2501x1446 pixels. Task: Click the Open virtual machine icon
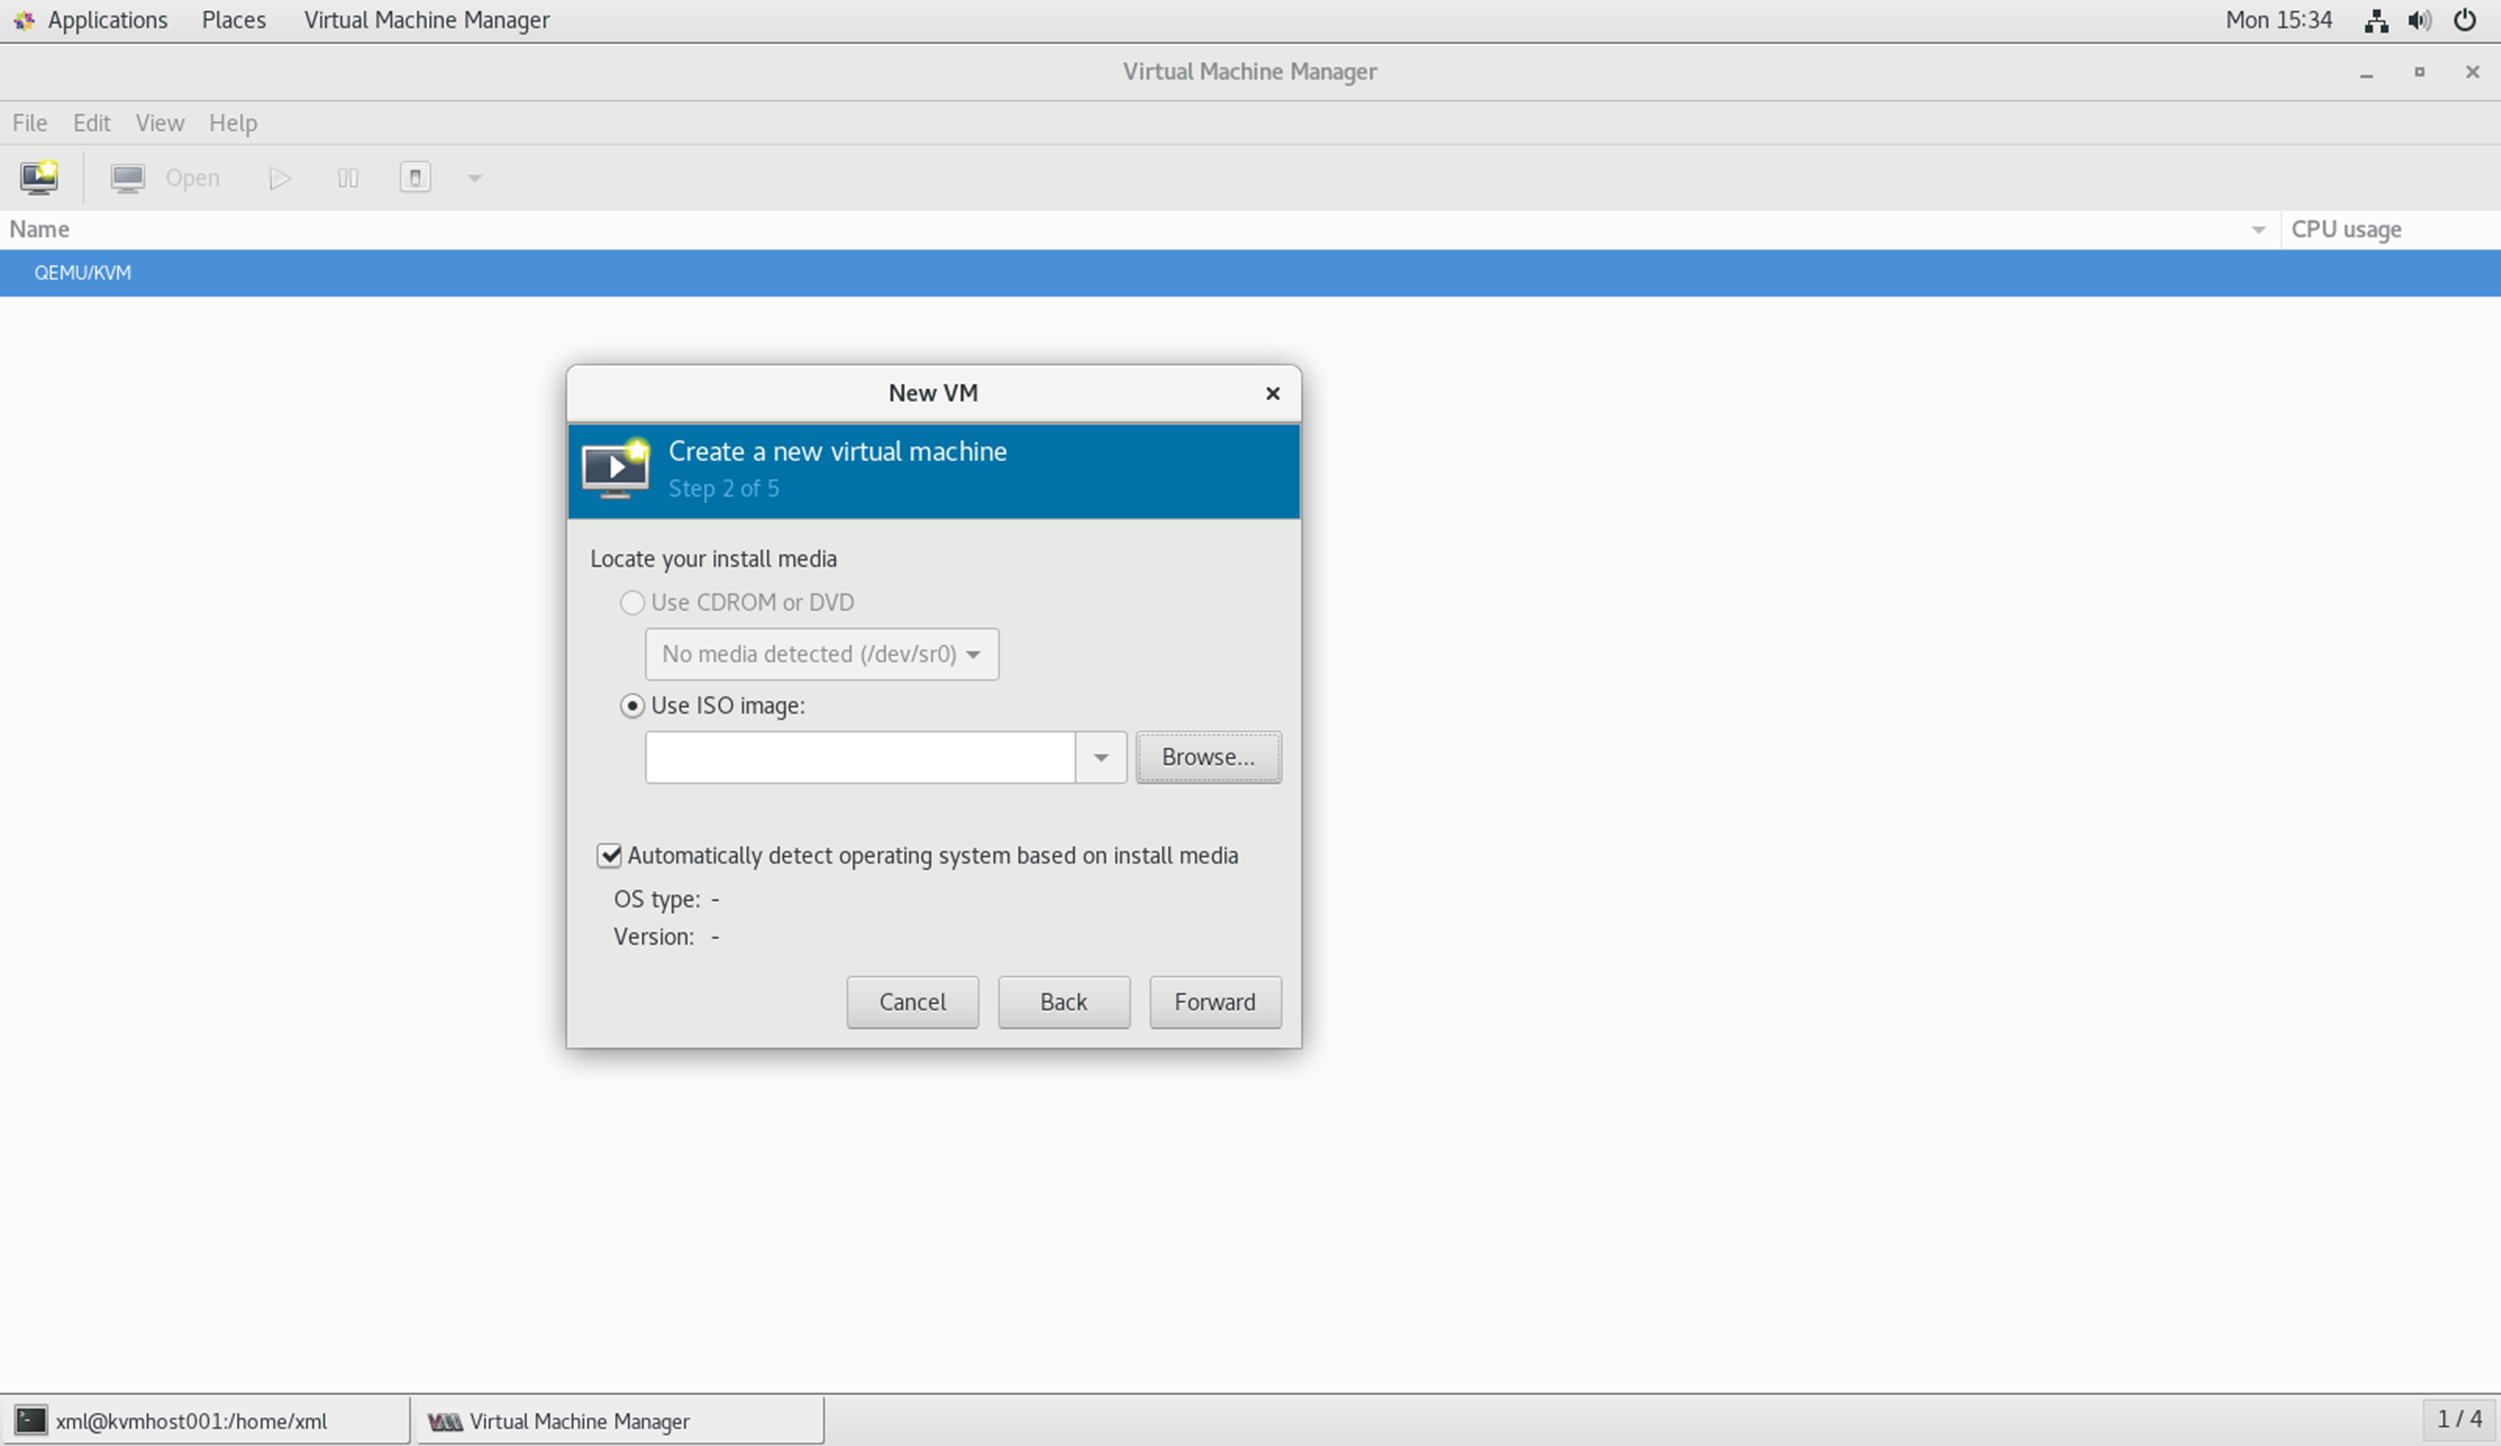[x=129, y=177]
